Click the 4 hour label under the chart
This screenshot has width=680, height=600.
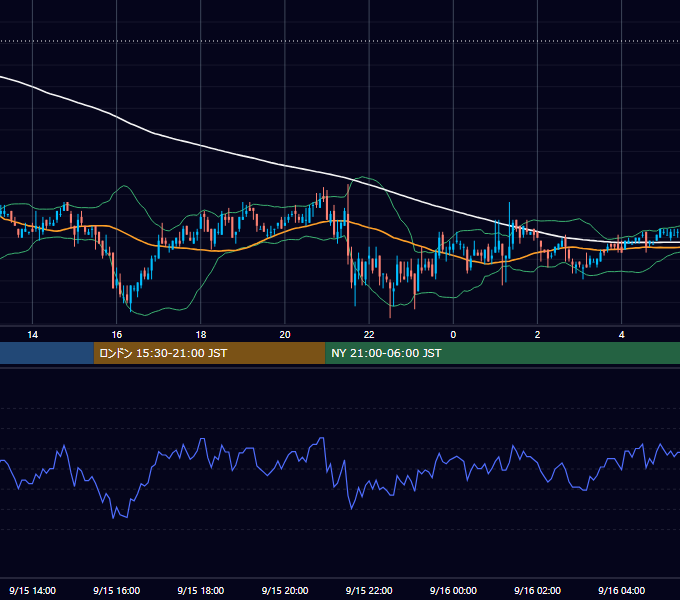point(621,335)
